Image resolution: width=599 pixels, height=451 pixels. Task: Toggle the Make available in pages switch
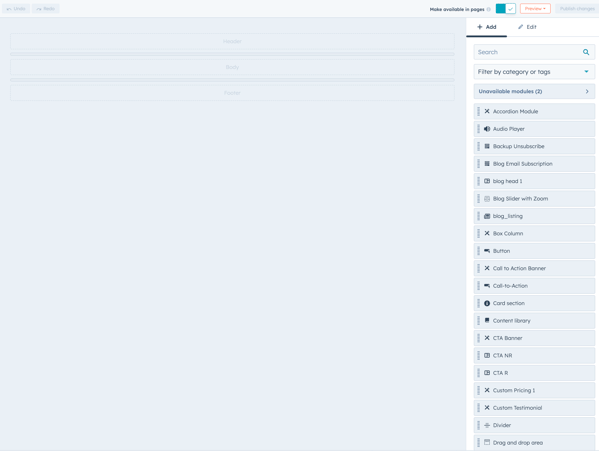tap(505, 8)
